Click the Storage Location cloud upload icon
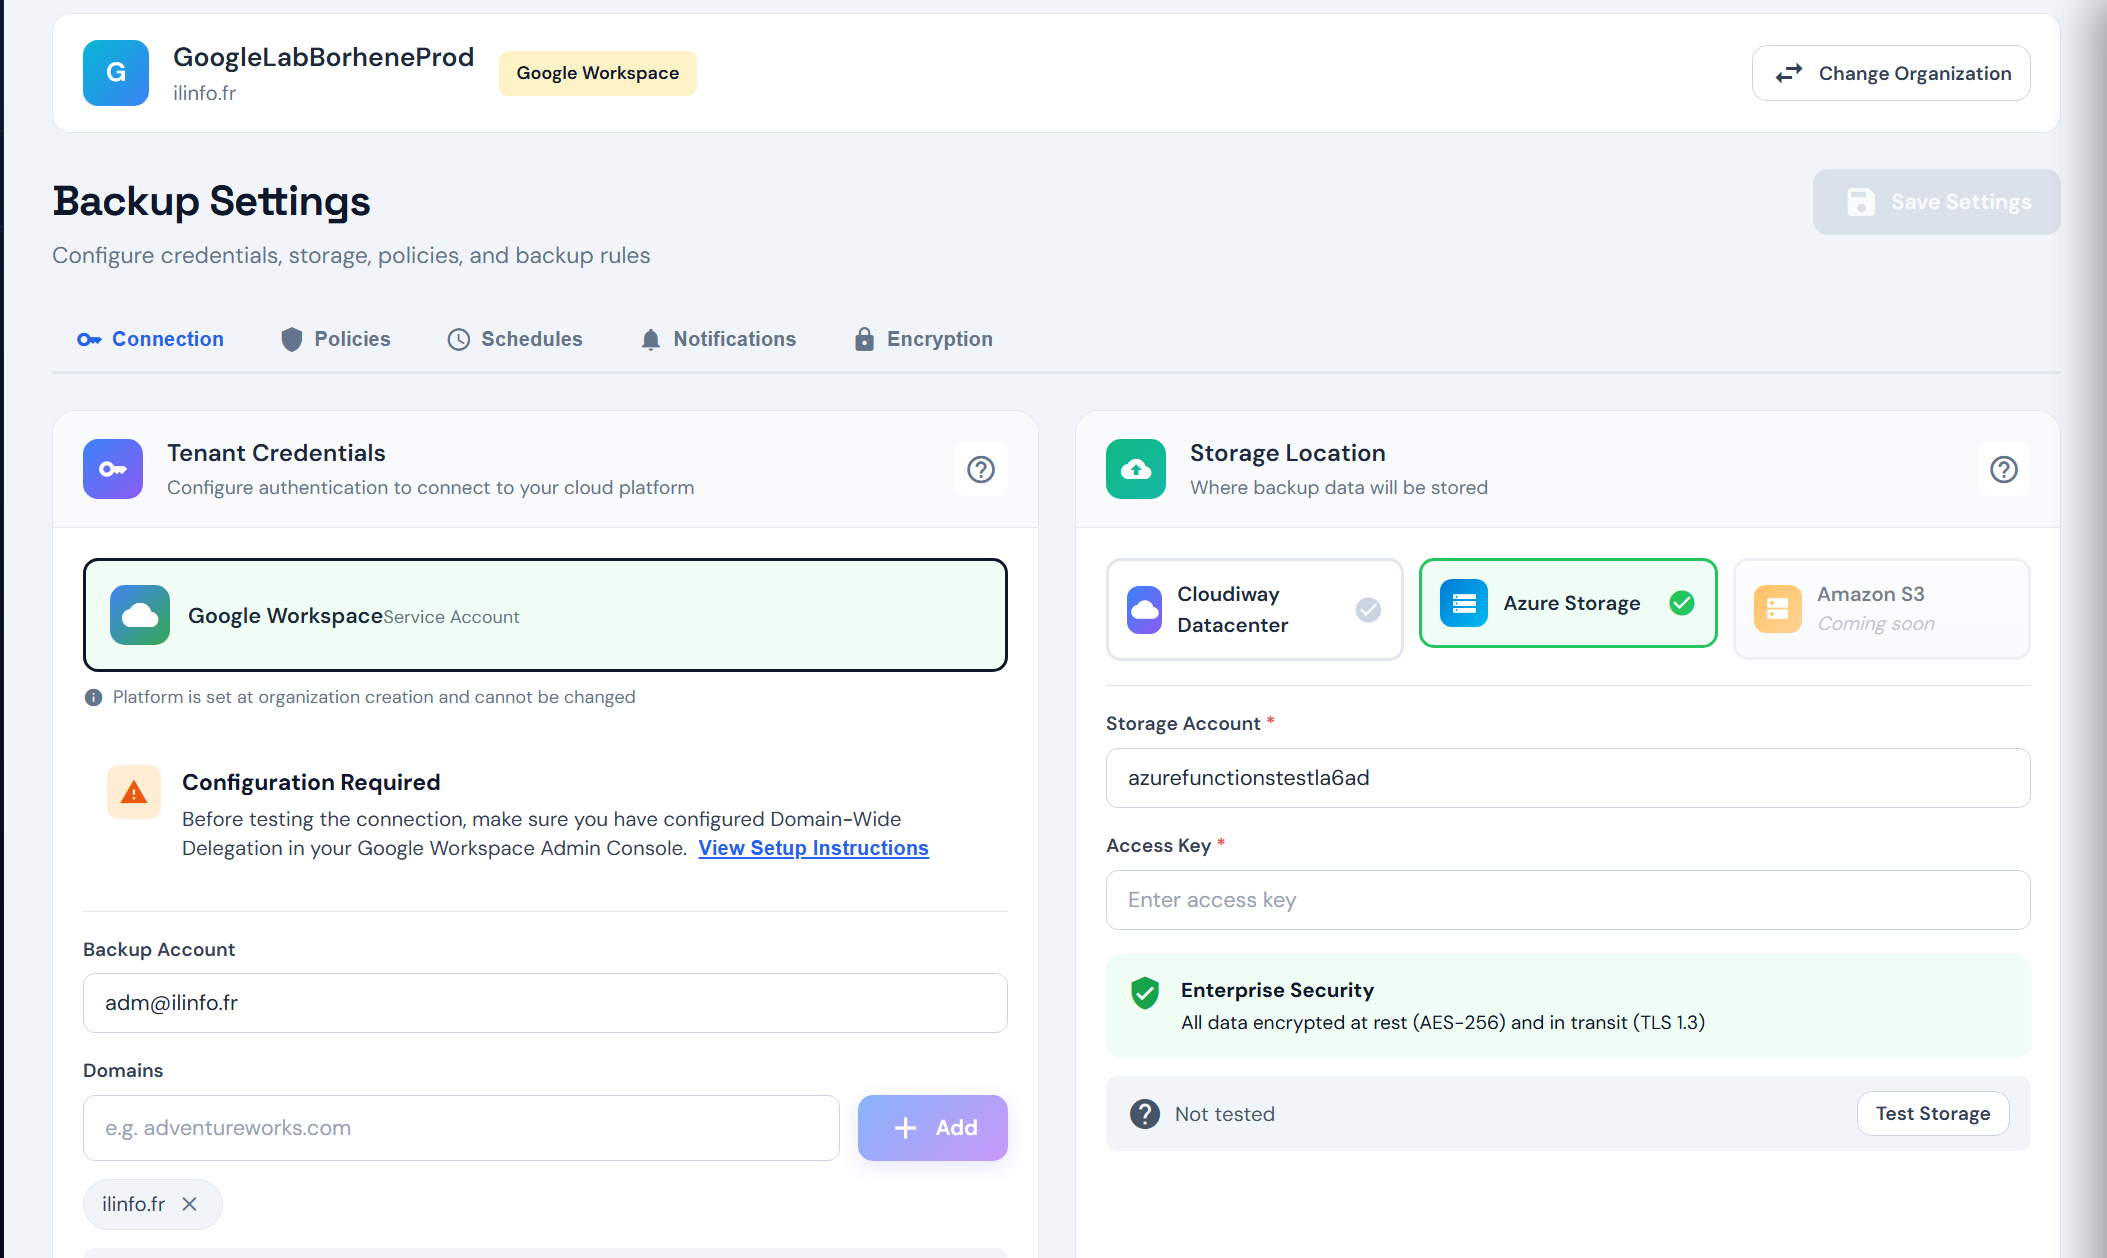 (1136, 469)
